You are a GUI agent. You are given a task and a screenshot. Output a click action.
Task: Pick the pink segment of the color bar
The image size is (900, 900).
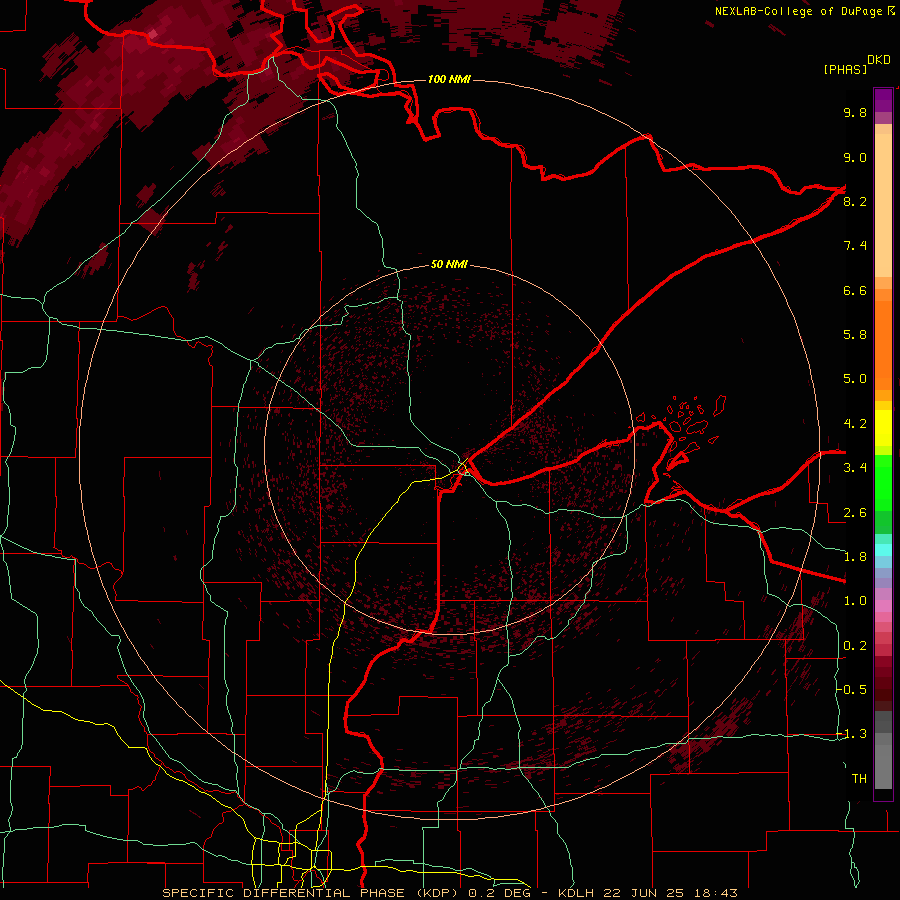tap(883, 606)
